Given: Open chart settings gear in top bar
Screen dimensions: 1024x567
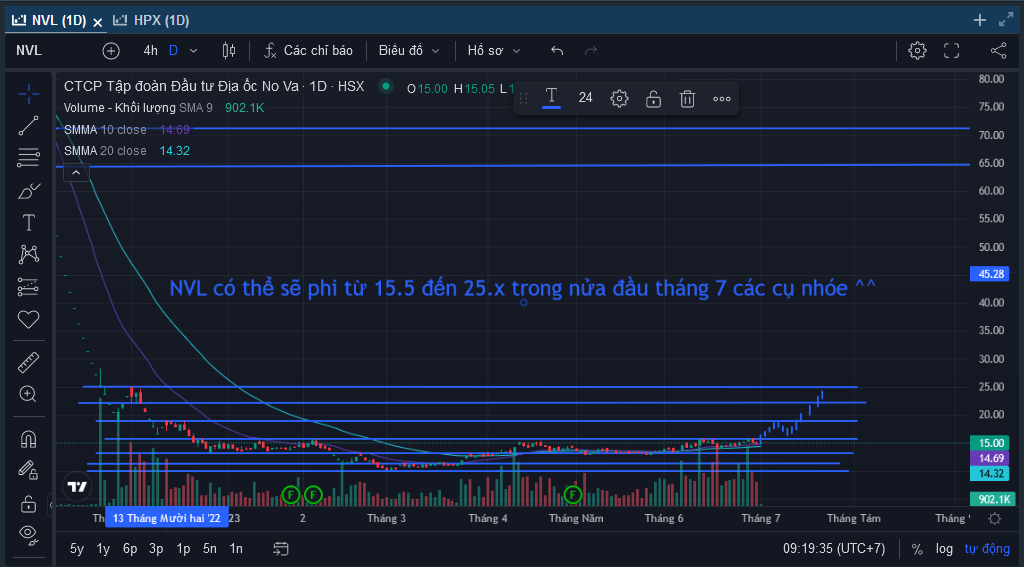Looking at the screenshot, I should point(917,50).
